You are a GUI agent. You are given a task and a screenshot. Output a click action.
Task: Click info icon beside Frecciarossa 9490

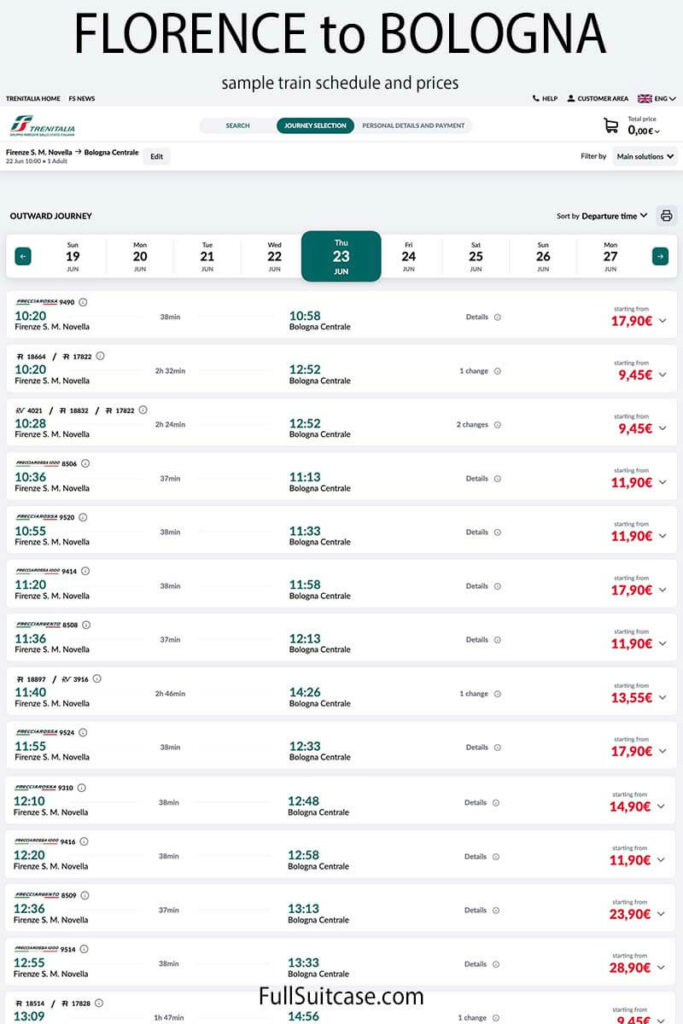[x=83, y=302]
